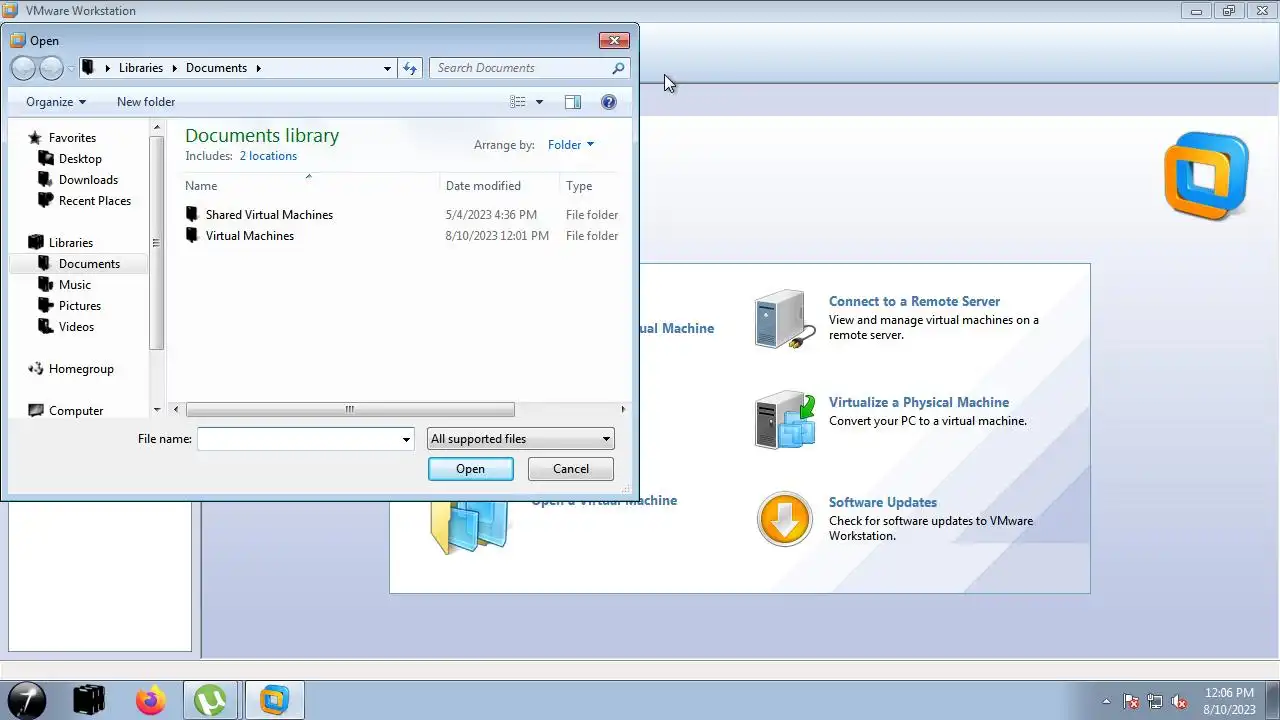Open the 2 locations link
The height and width of the screenshot is (720, 1280).
(x=268, y=156)
